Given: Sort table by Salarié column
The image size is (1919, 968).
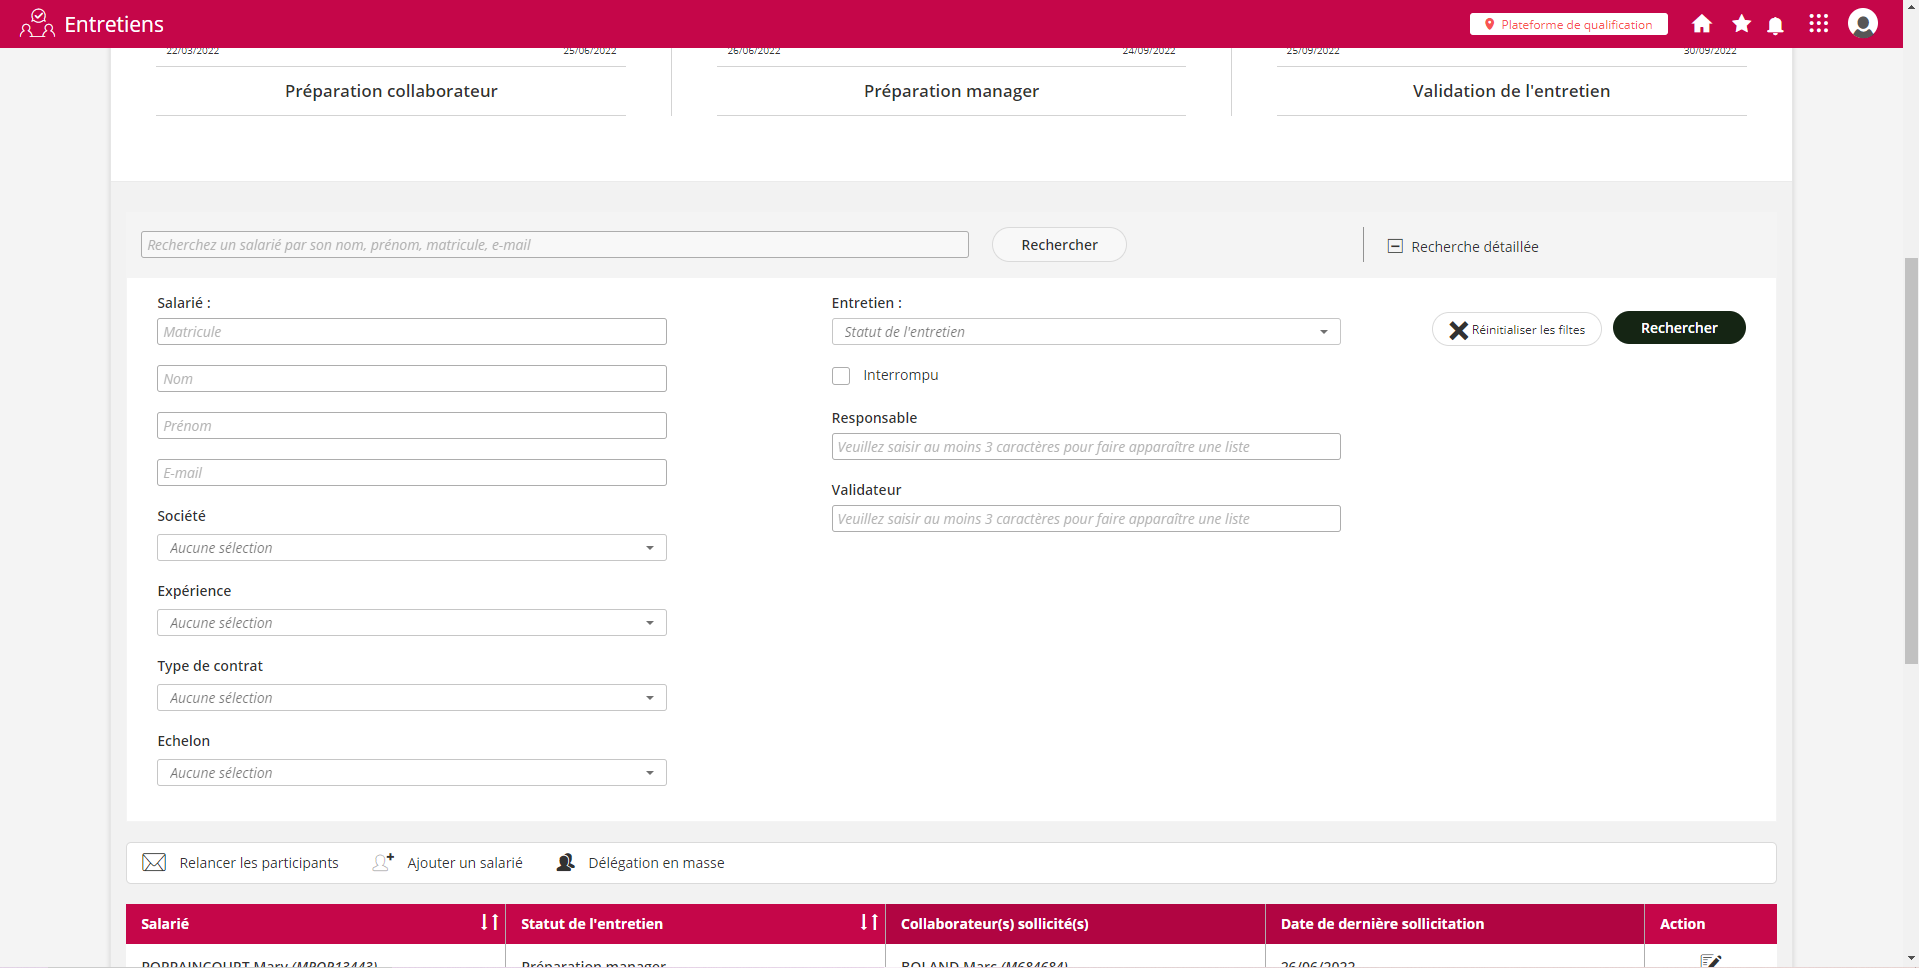Looking at the screenshot, I should (489, 922).
